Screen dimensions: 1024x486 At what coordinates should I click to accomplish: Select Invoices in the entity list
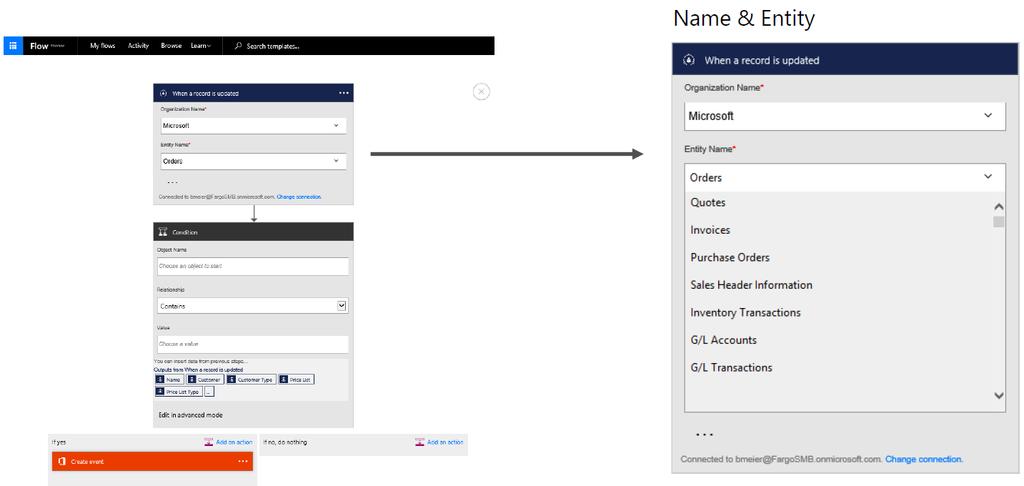(710, 230)
